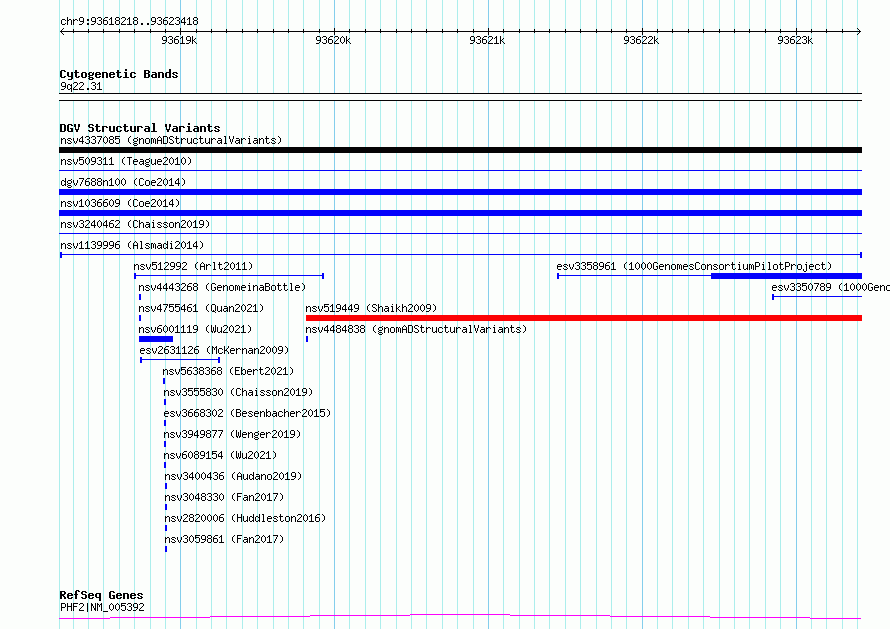
Task: Click the nsv512992 variant span line
Action: pos(229,276)
